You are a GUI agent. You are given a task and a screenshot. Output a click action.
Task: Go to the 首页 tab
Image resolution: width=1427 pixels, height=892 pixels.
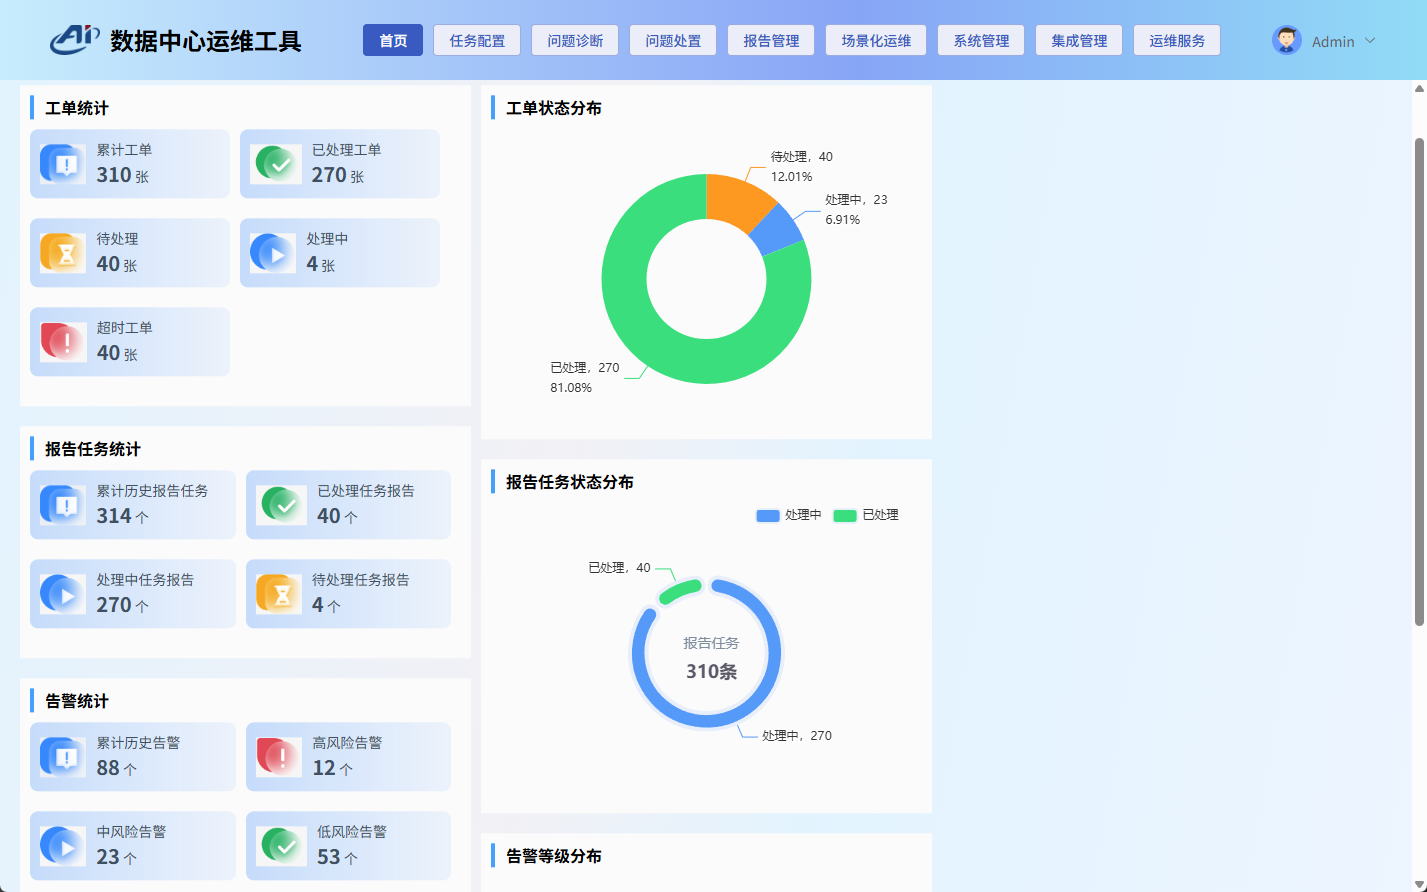[393, 40]
